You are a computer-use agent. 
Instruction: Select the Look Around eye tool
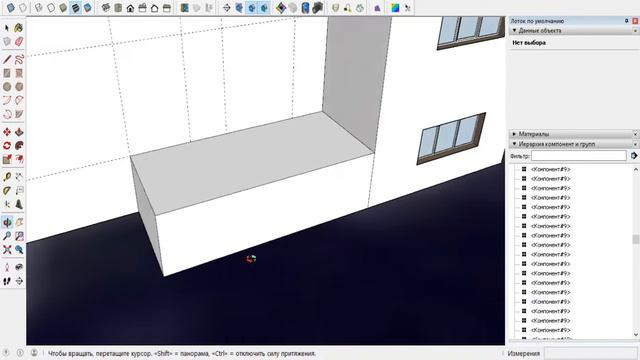19,267
